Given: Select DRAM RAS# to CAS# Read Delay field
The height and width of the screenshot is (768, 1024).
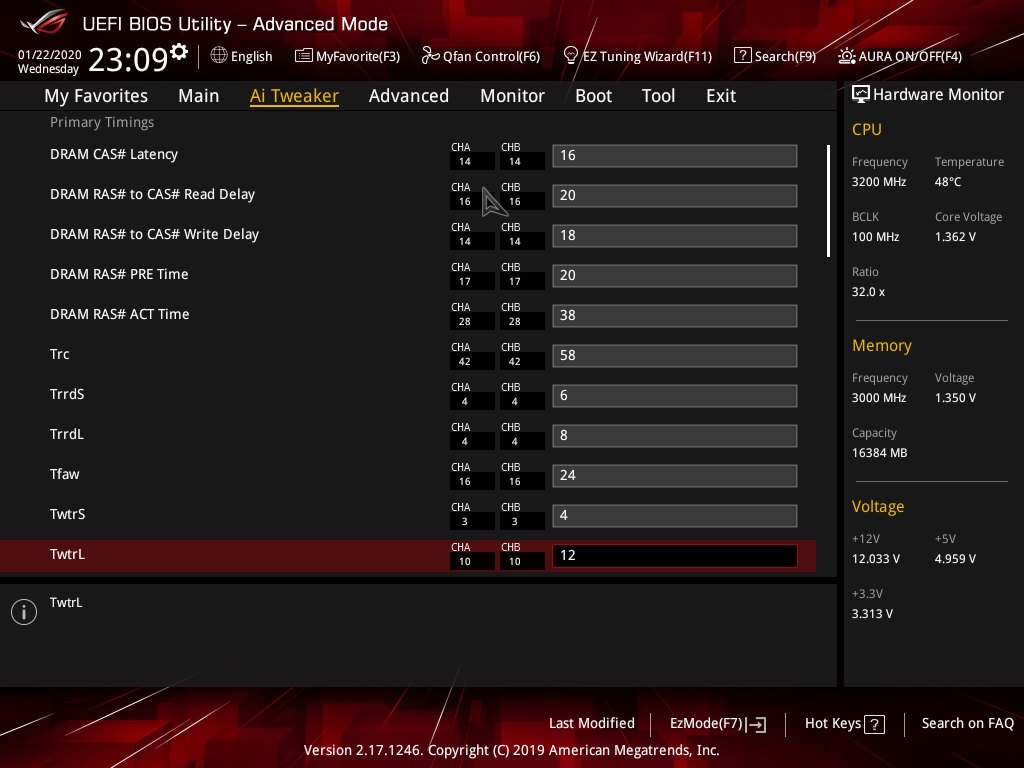Looking at the screenshot, I should 675,195.
